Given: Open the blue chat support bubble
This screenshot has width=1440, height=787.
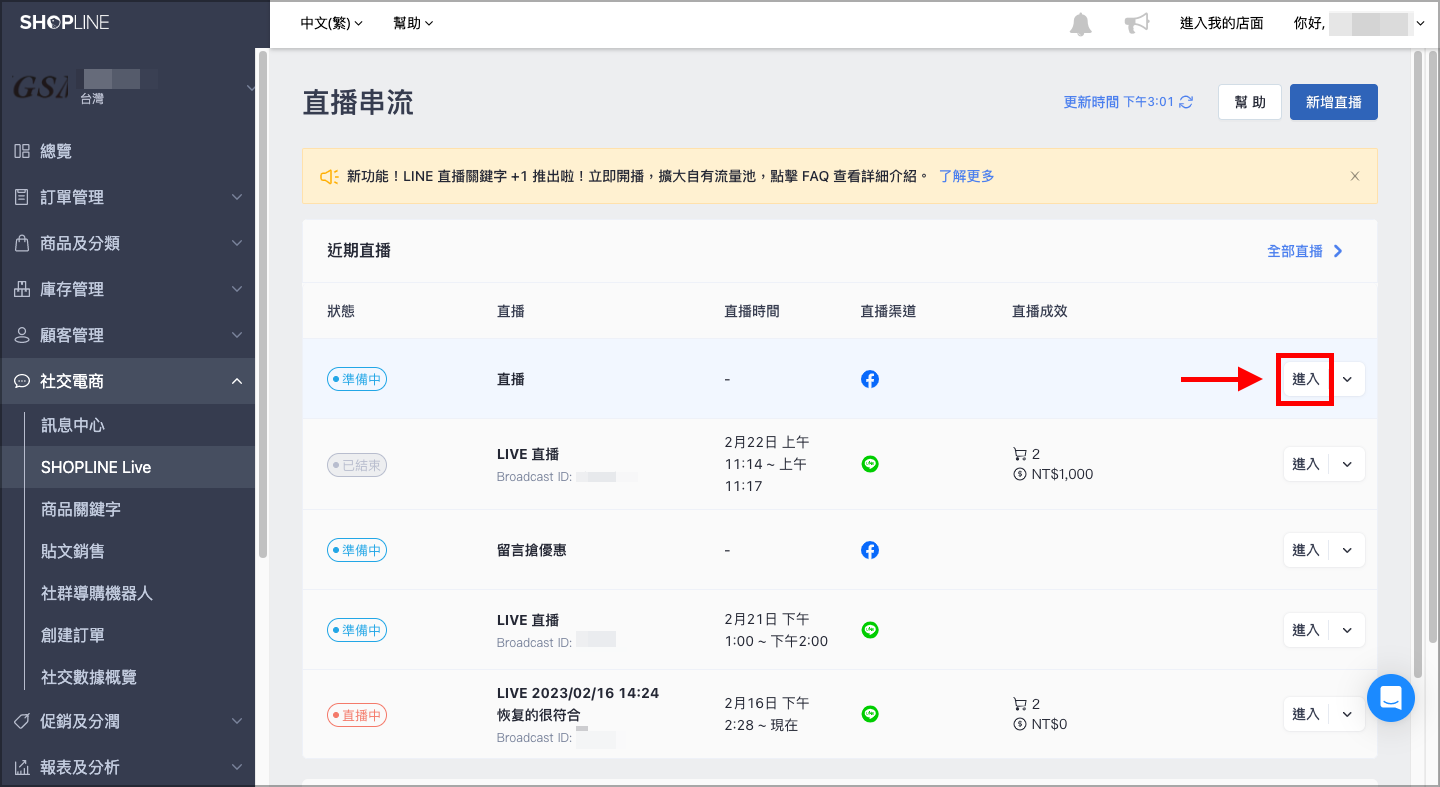Looking at the screenshot, I should (x=1391, y=698).
